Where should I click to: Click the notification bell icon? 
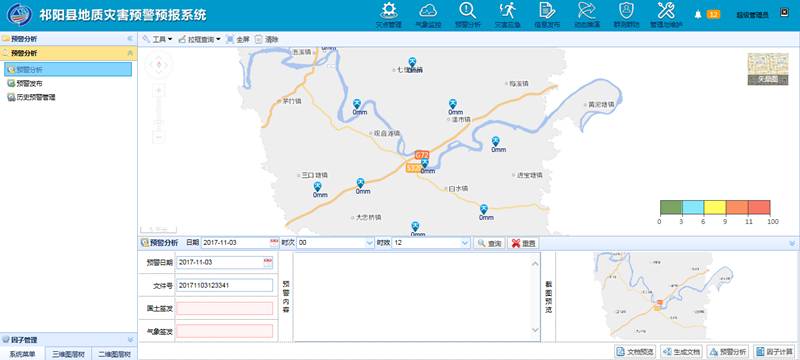tap(698, 15)
